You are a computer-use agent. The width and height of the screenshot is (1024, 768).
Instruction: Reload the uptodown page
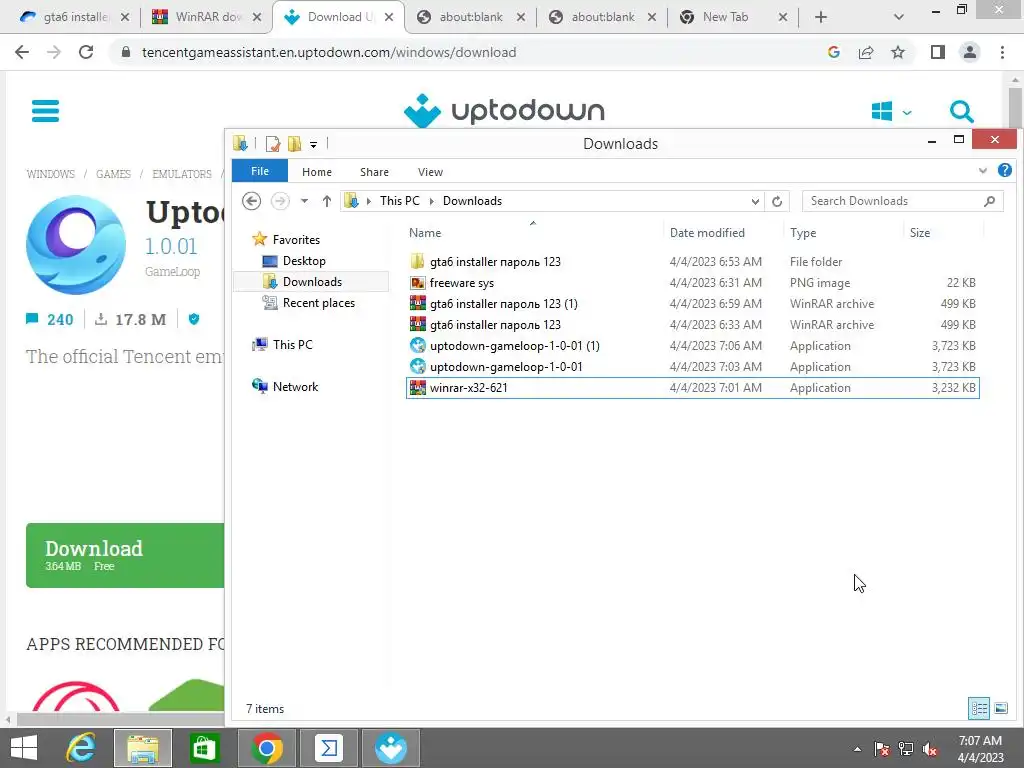click(x=86, y=52)
